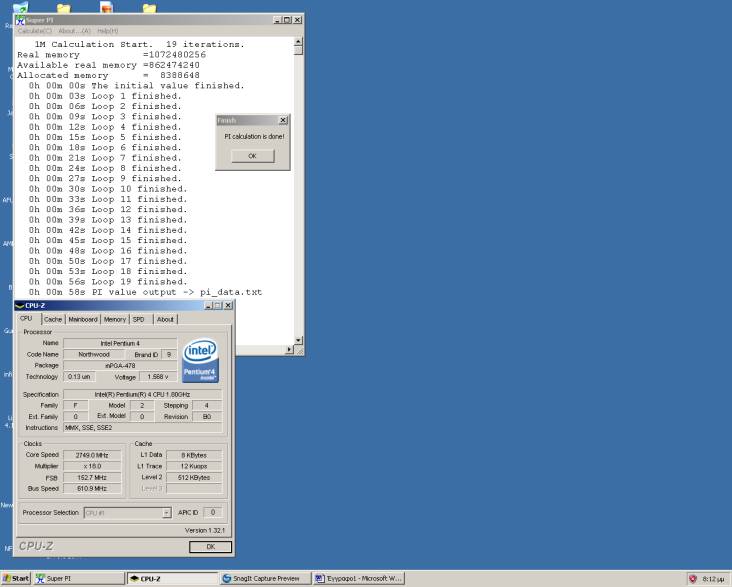Open the Calculate menu in Super PI
This screenshot has width=732, height=587.
tap(35, 31)
